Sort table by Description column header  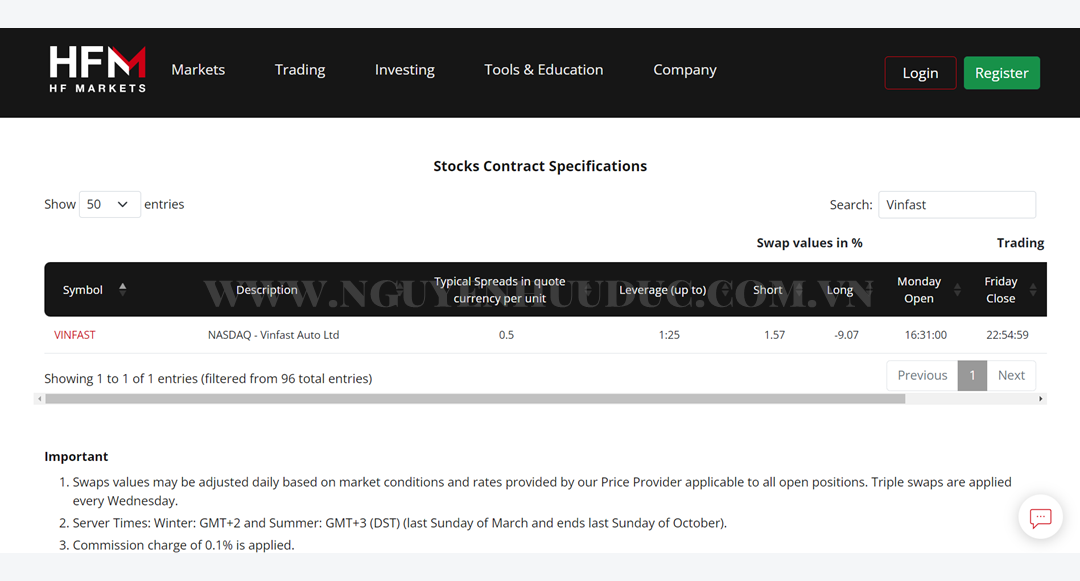pos(266,290)
